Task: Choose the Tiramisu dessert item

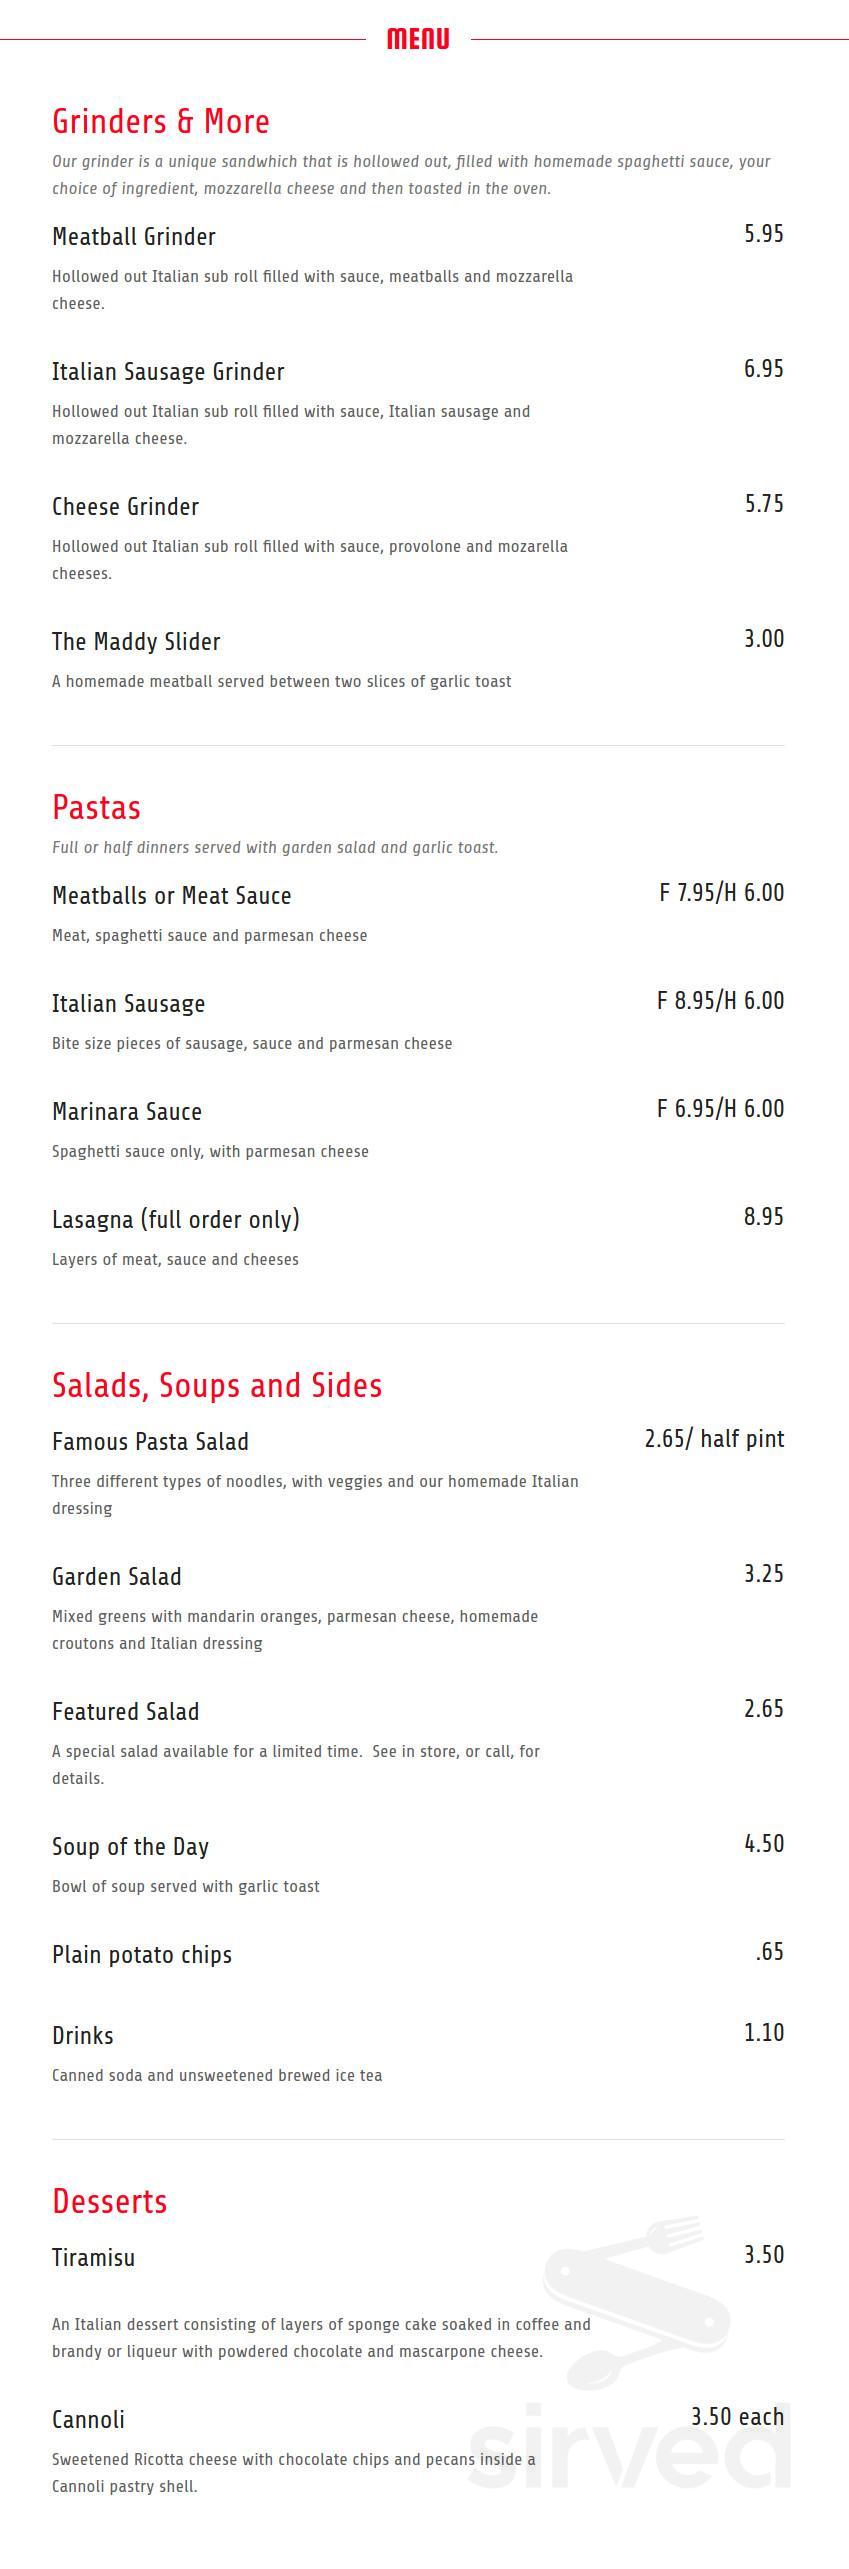Action: click(93, 2258)
